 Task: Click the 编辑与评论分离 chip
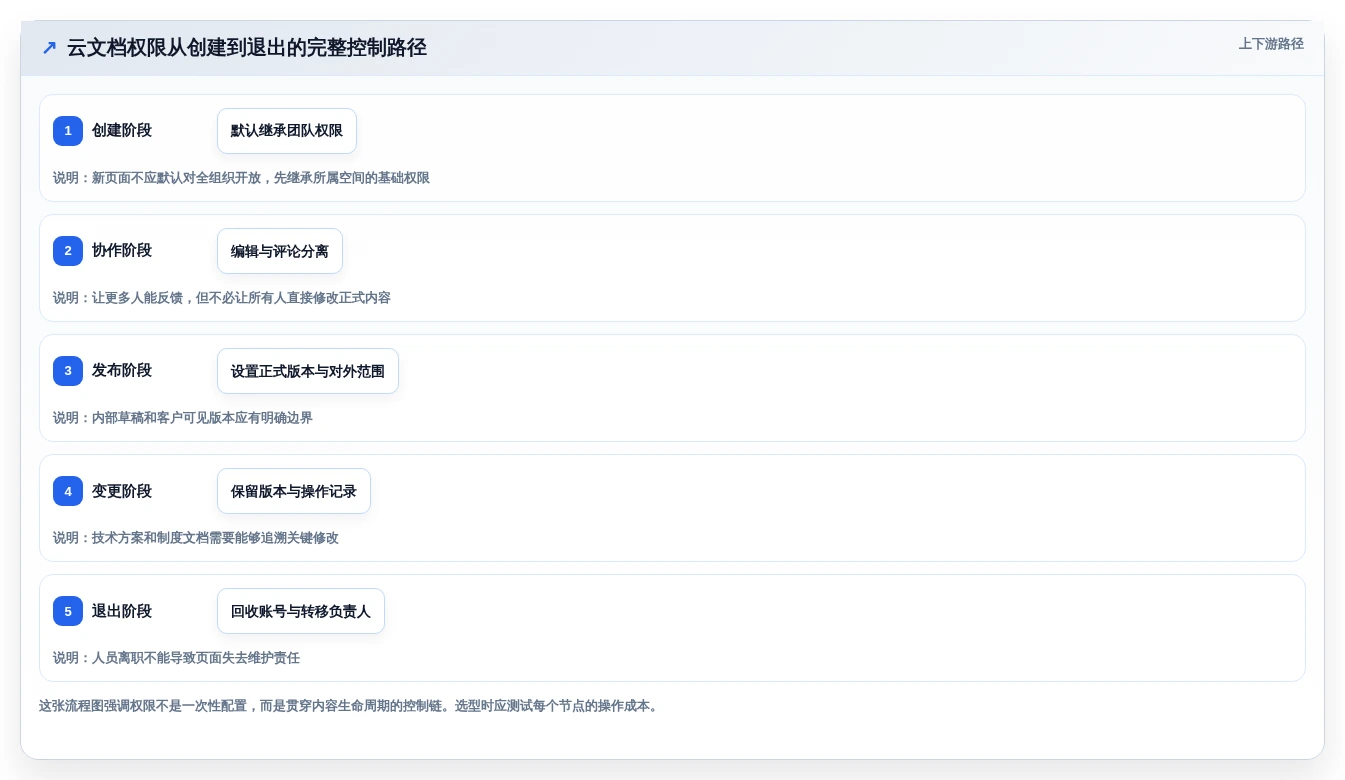(x=280, y=251)
